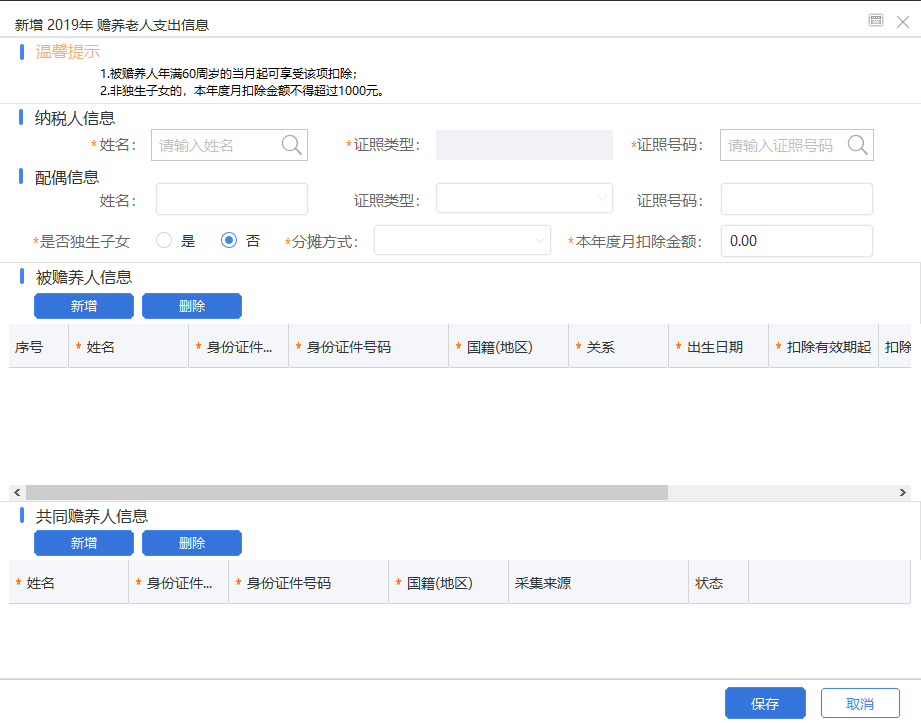Open the 分摊方式 dropdown
The width and height of the screenshot is (921, 723).
[x=462, y=240]
